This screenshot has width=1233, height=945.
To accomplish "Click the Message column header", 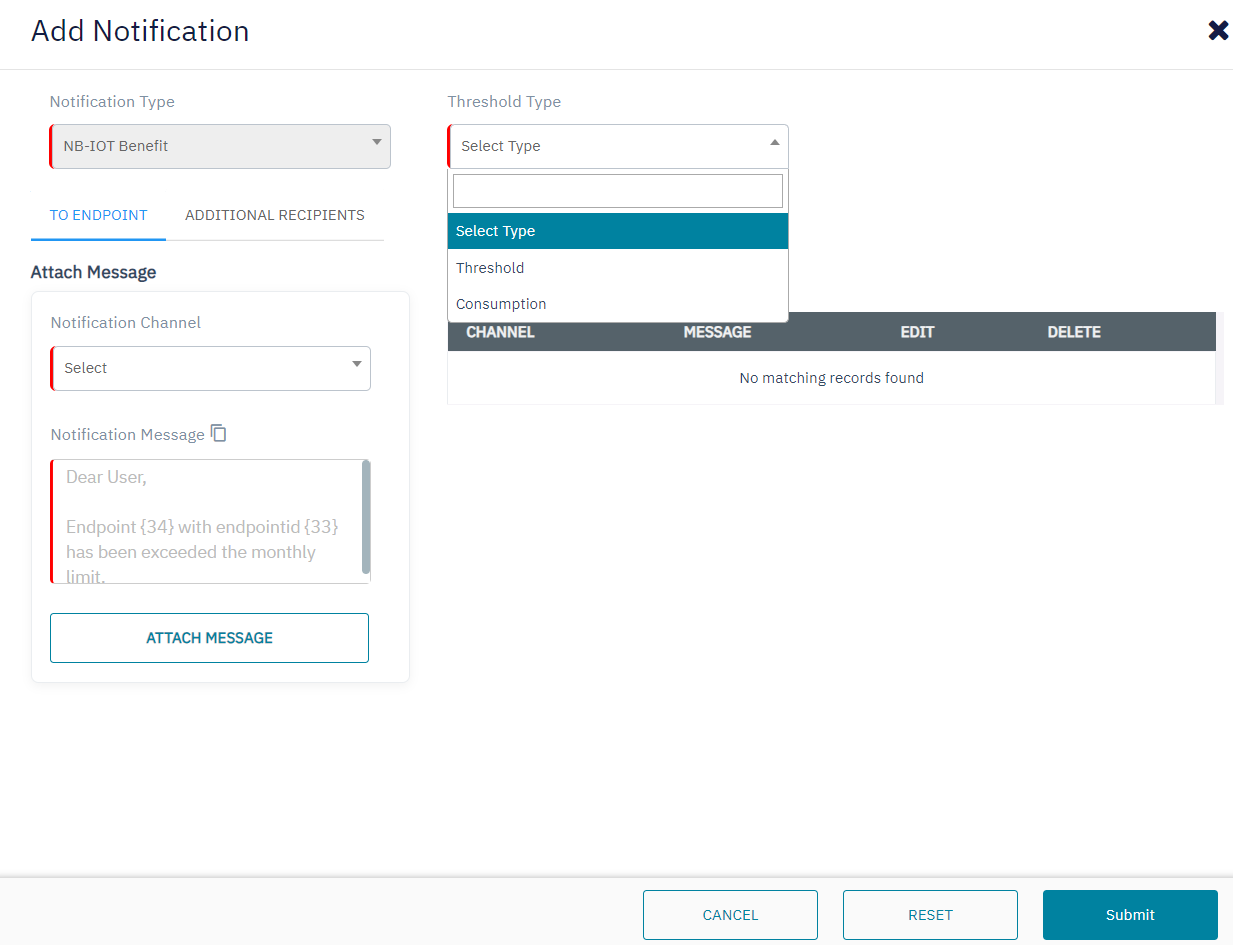I will tap(717, 332).
